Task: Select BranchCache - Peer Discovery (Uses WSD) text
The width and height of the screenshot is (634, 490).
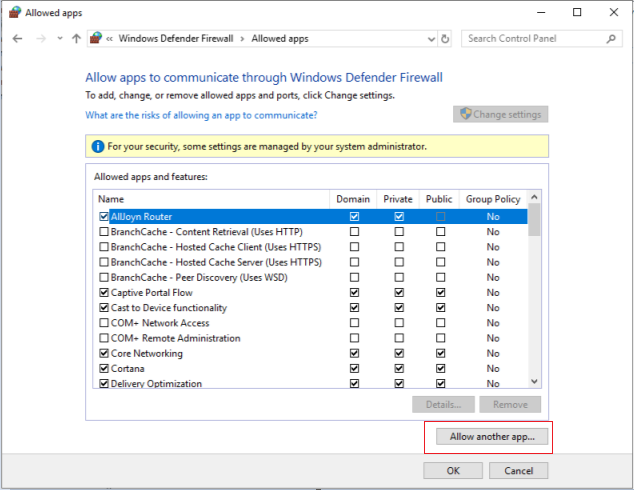Action: point(199,277)
